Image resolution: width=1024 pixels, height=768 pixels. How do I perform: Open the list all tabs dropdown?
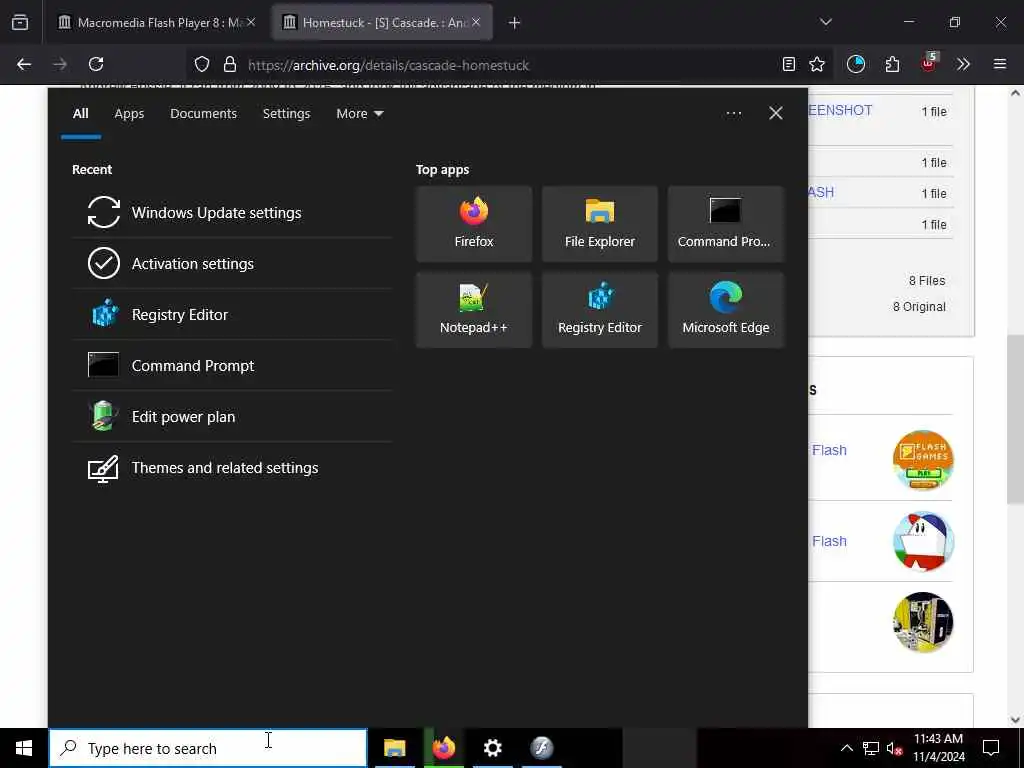[826, 22]
